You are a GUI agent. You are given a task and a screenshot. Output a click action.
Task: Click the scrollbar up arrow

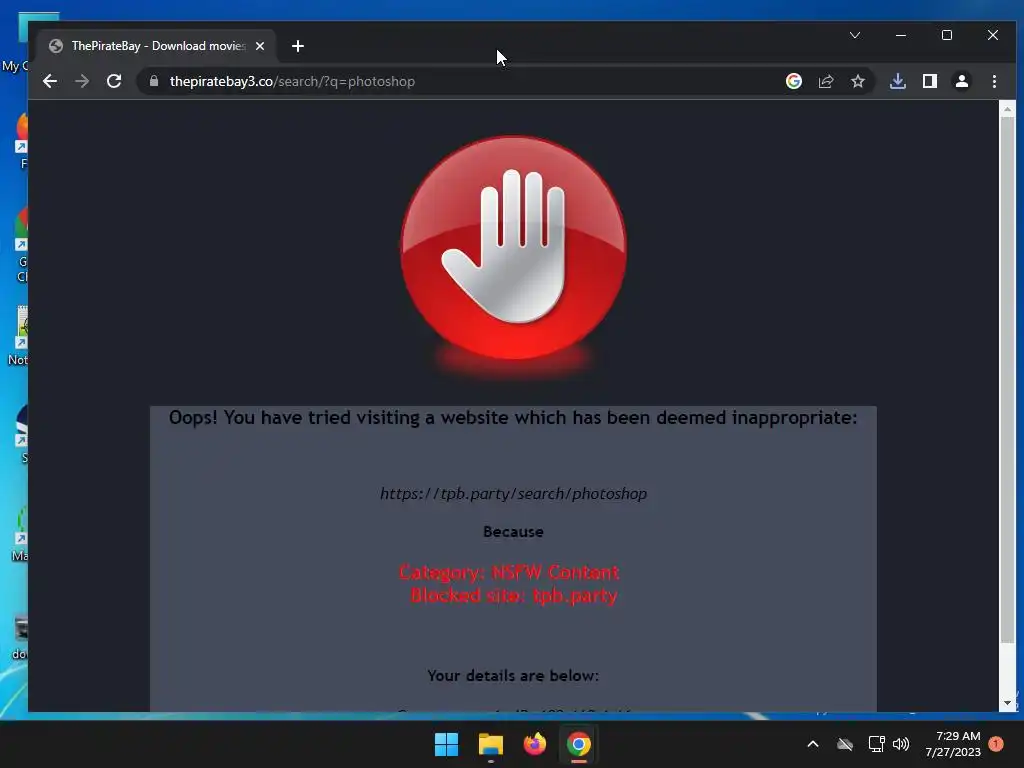(1007, 109)
